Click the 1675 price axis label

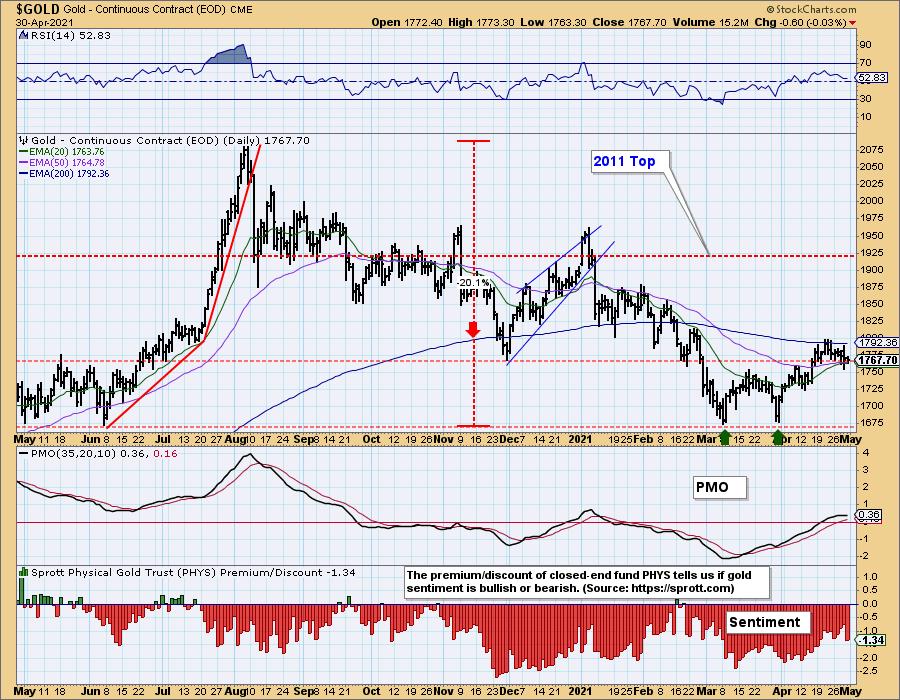tap(871, 422)
